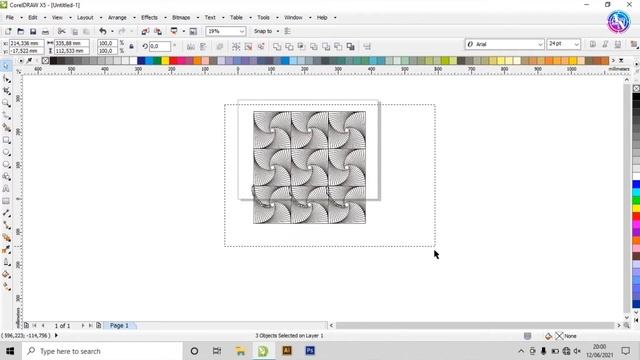Create a new document
Viewport: 640px width, 360px height.
click(8, 31)
